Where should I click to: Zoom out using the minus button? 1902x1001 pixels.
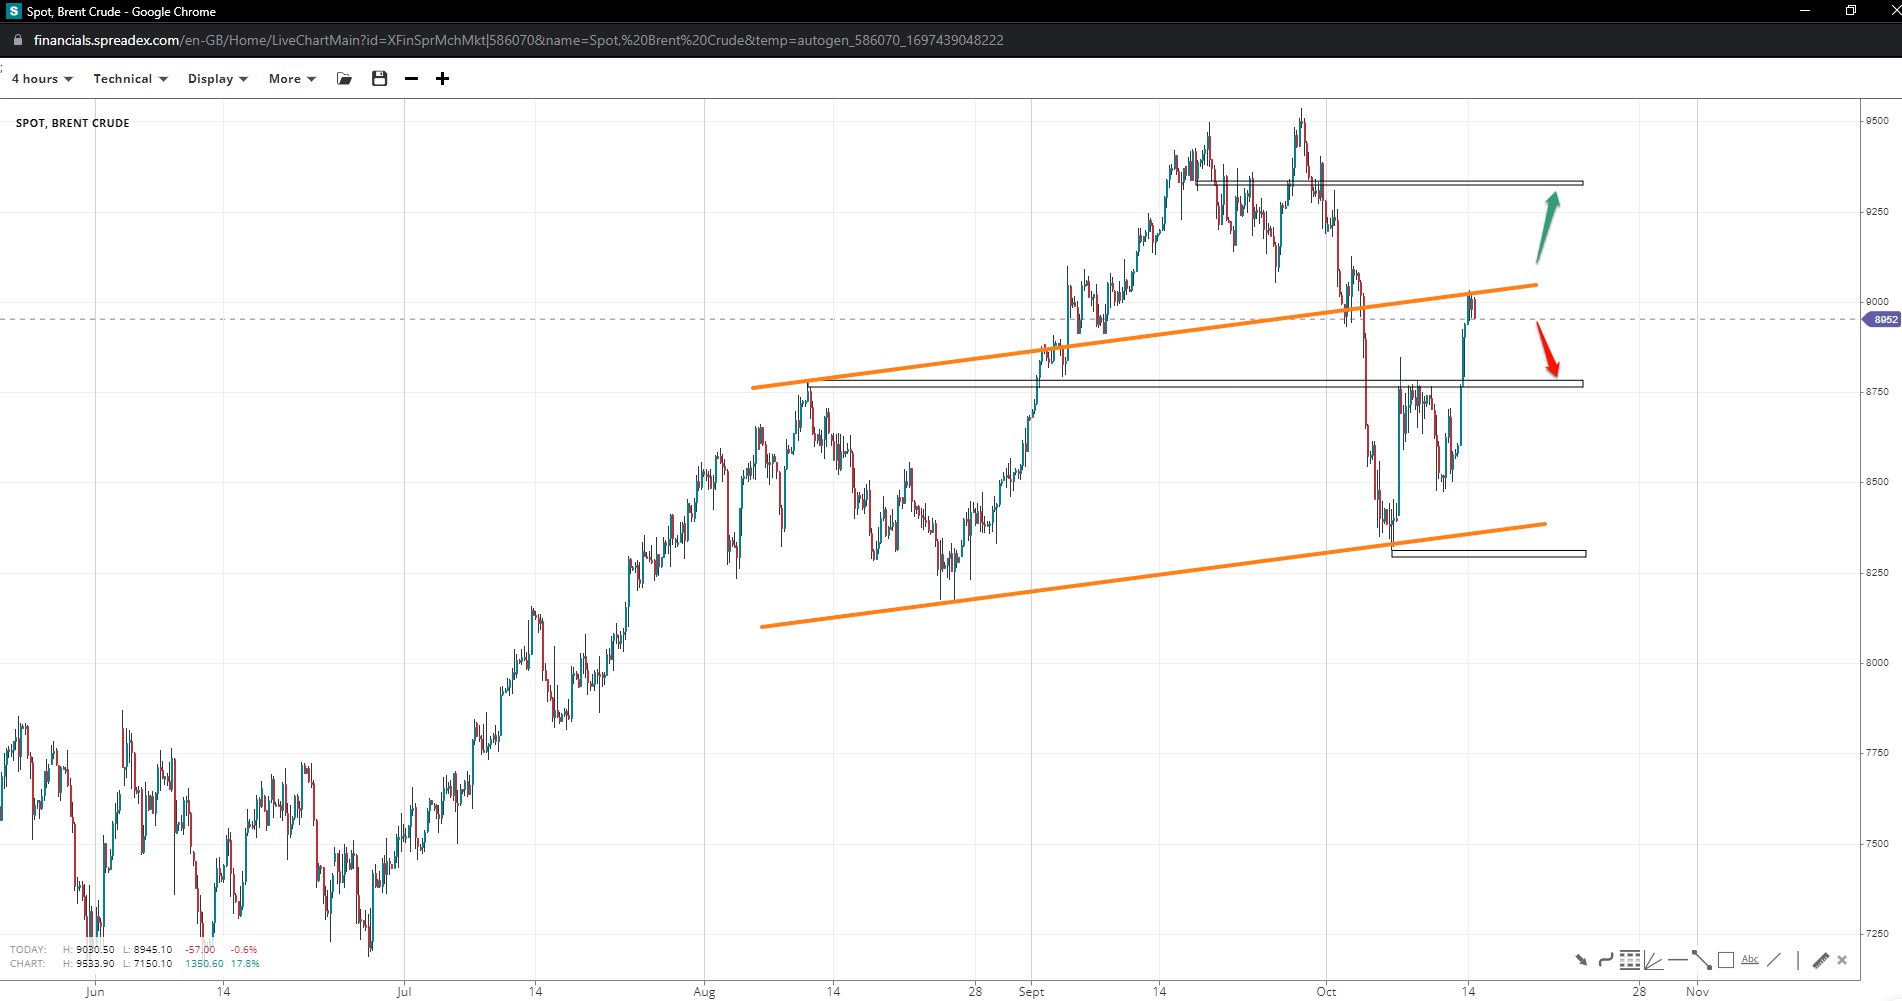click(x=411, y=79)
